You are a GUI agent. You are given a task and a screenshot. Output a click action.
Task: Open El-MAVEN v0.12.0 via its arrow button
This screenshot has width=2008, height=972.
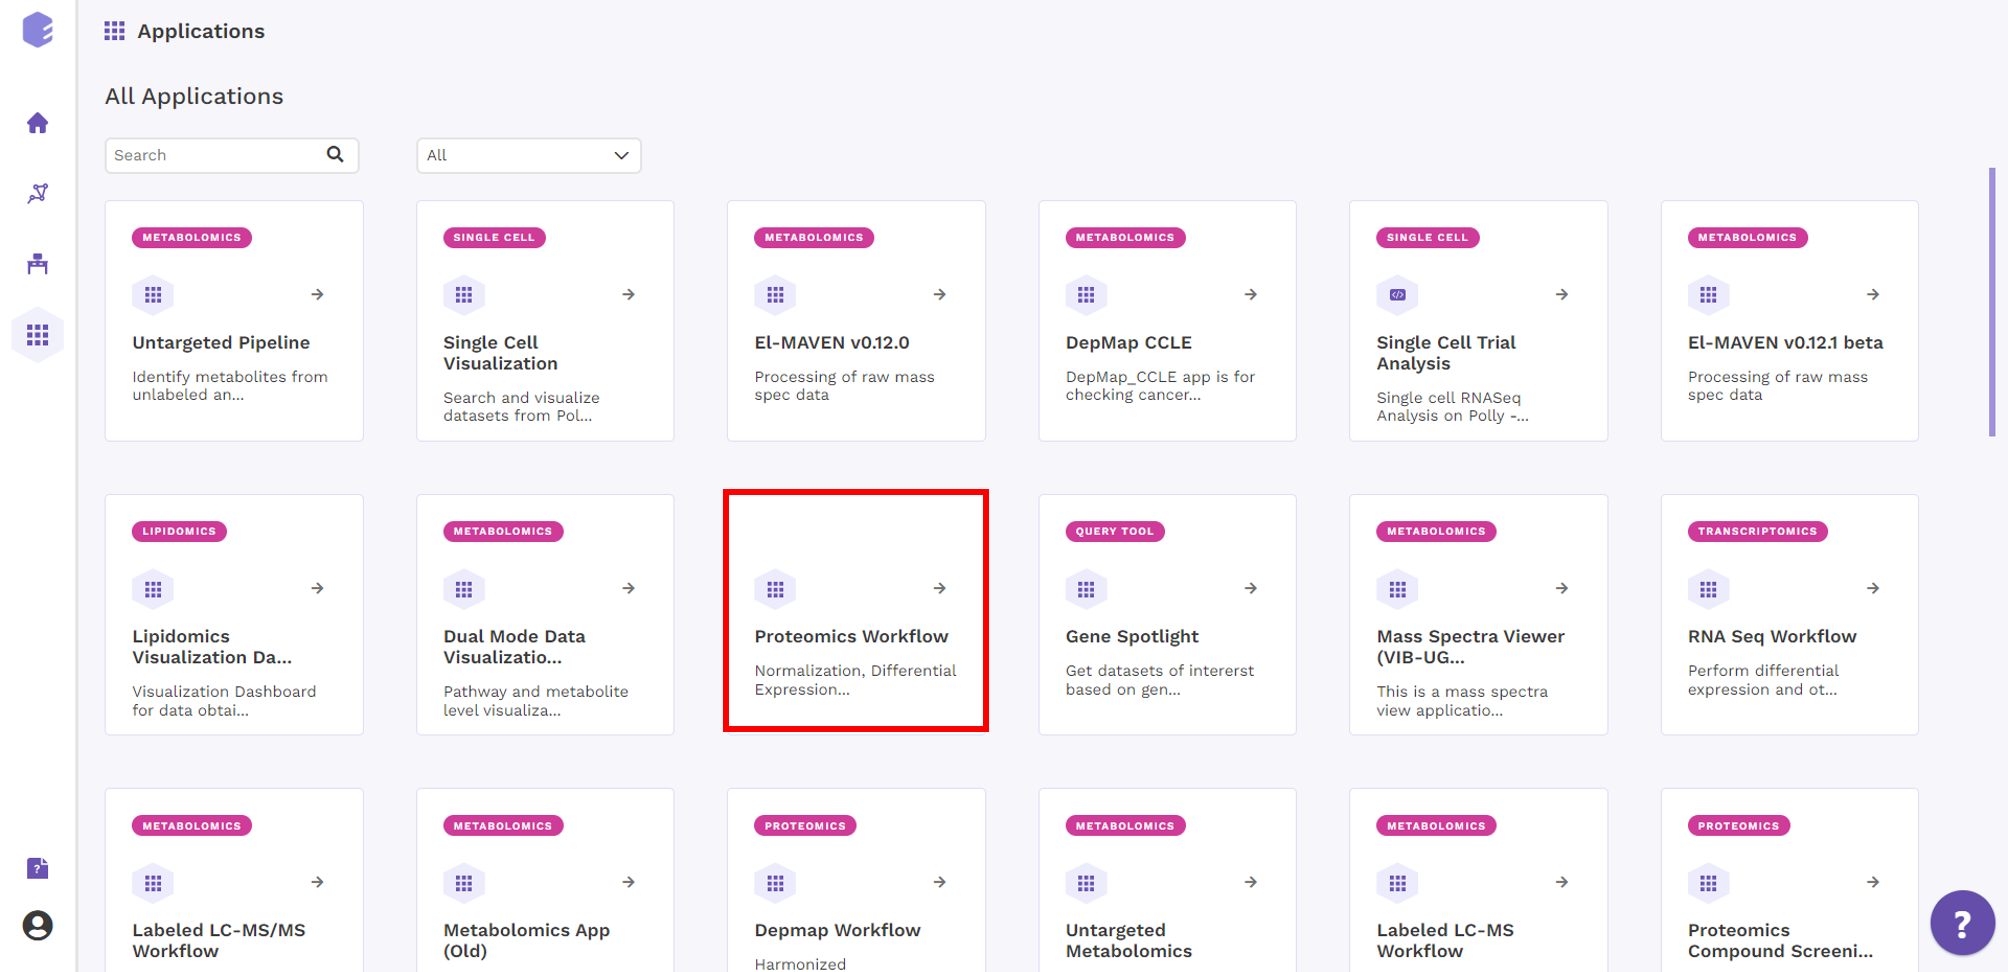(x=939, y=294)
